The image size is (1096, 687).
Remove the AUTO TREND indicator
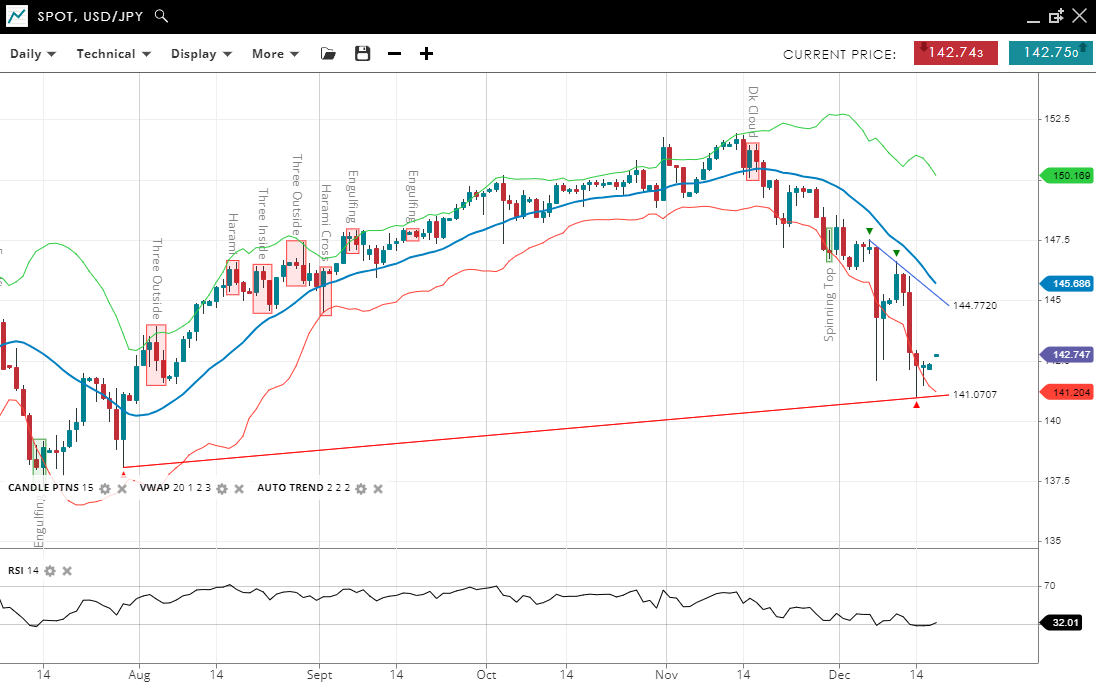pyautogui.click(x=378, y=489)
